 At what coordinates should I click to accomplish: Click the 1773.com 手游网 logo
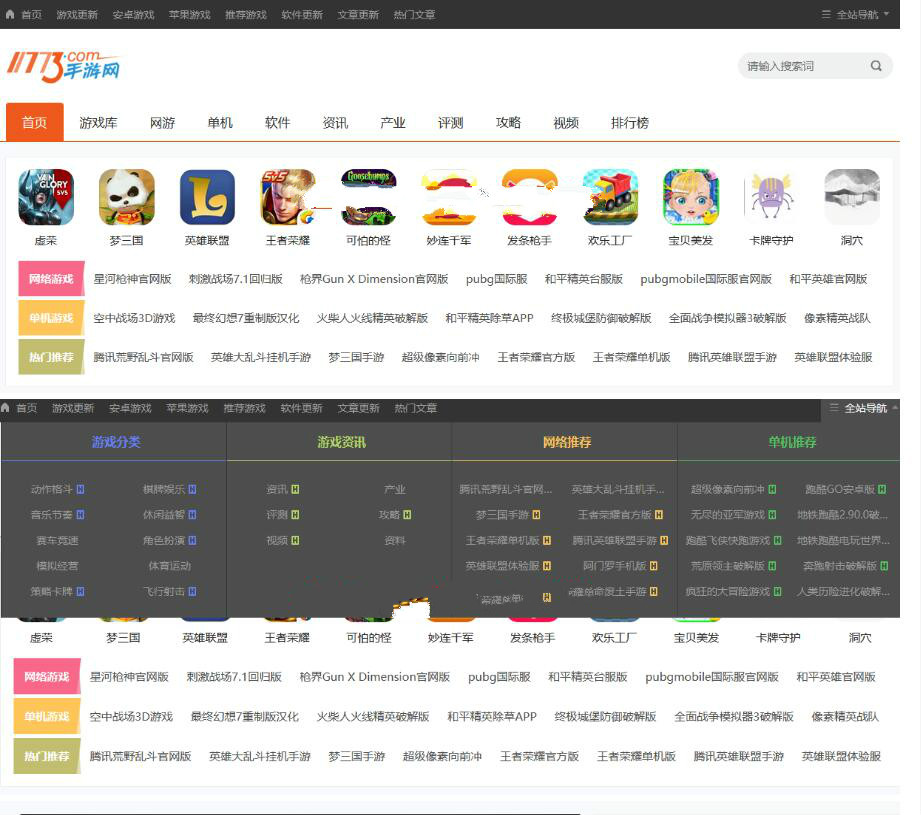coord(63,66)
